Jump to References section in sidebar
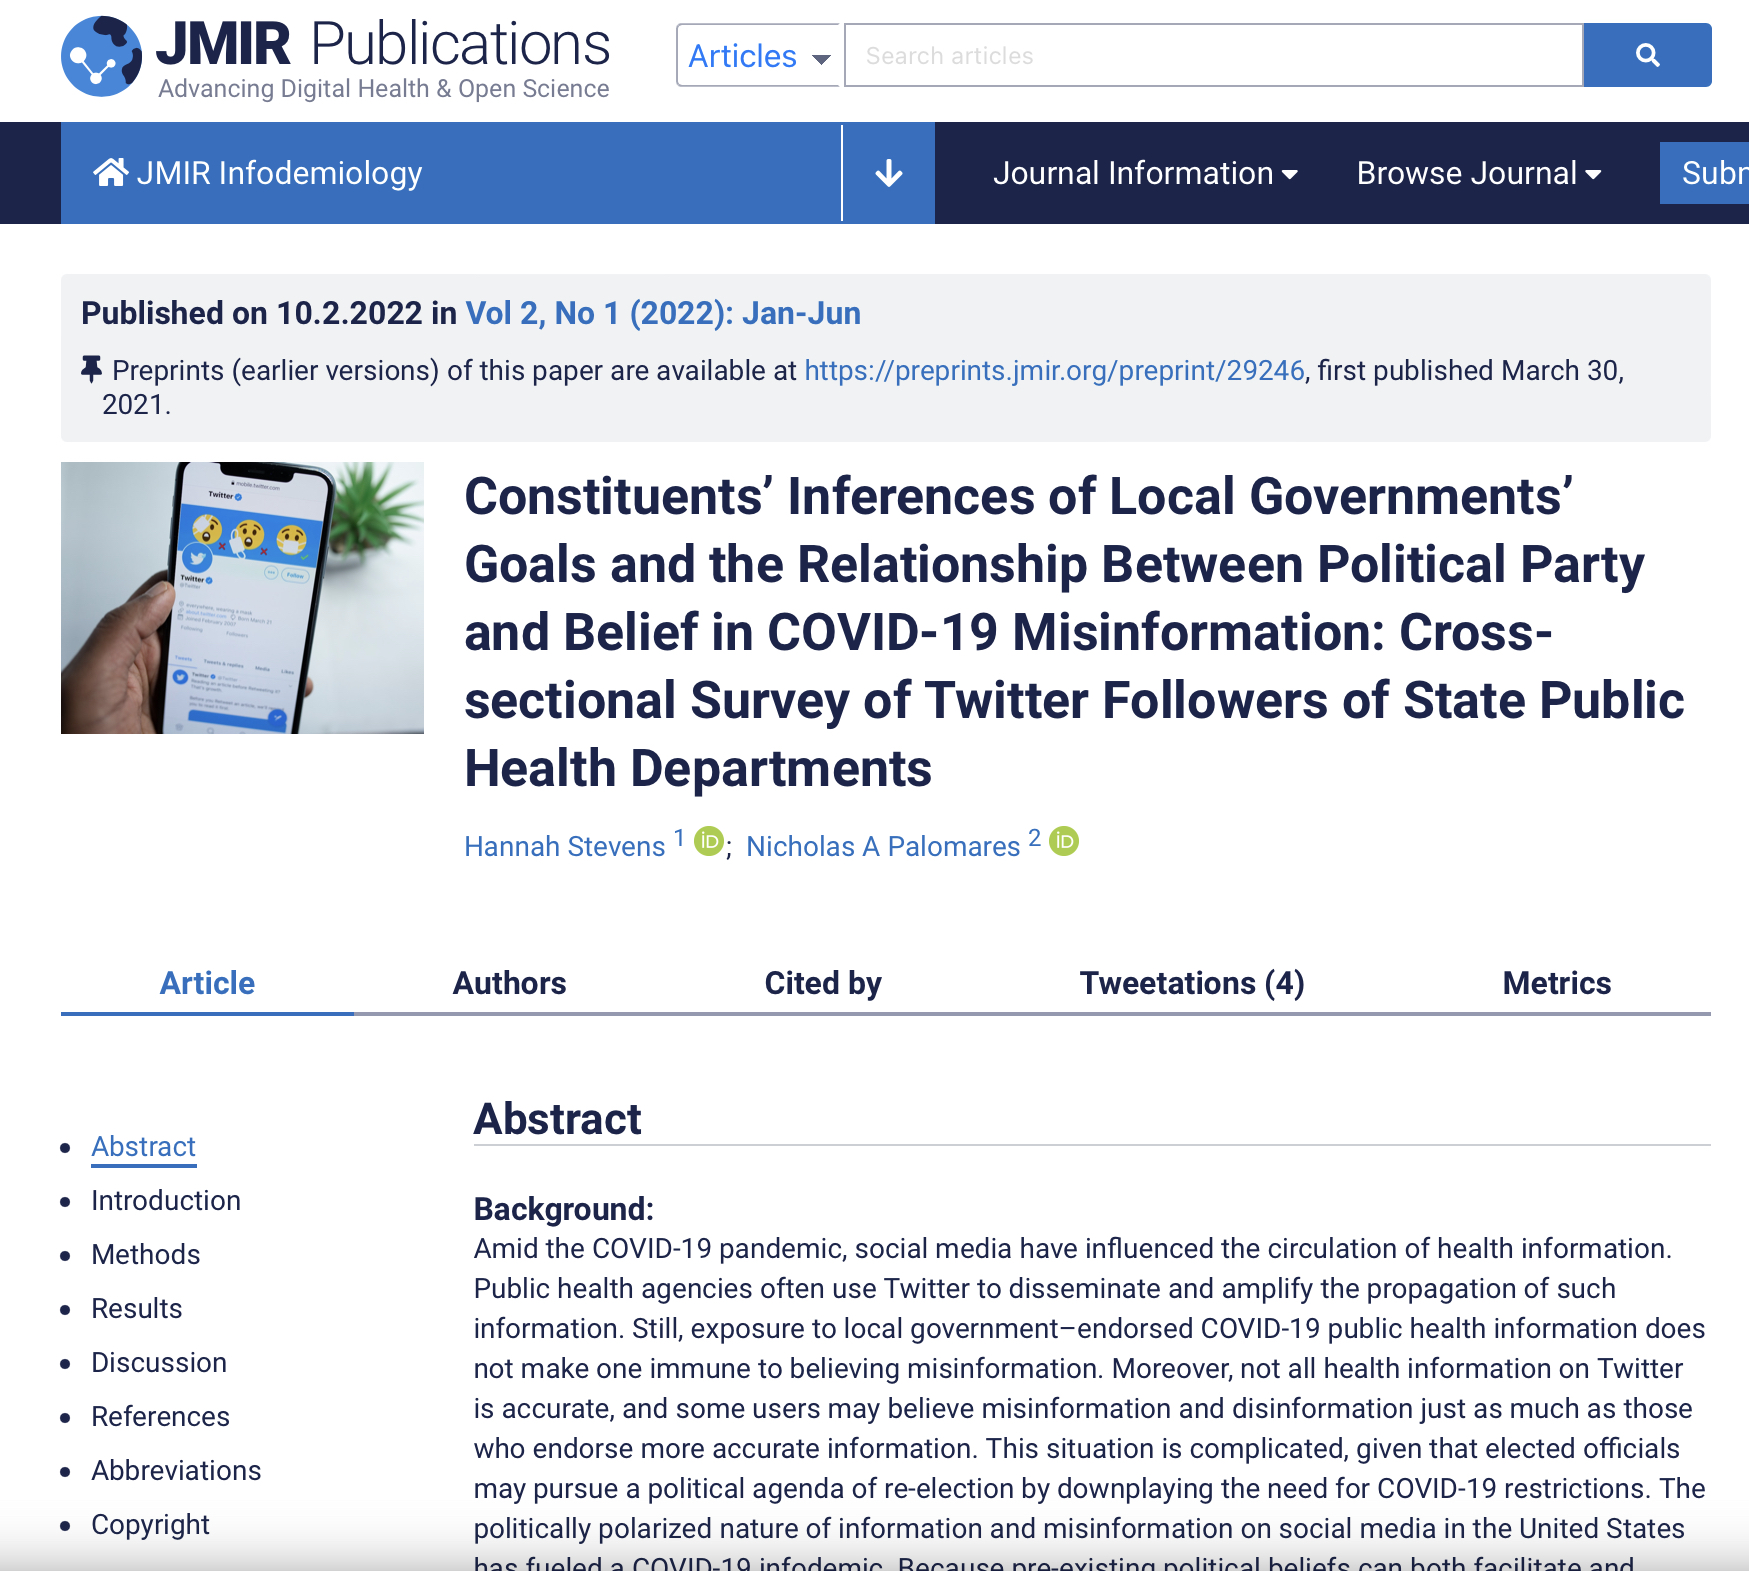 point(160,1416)
